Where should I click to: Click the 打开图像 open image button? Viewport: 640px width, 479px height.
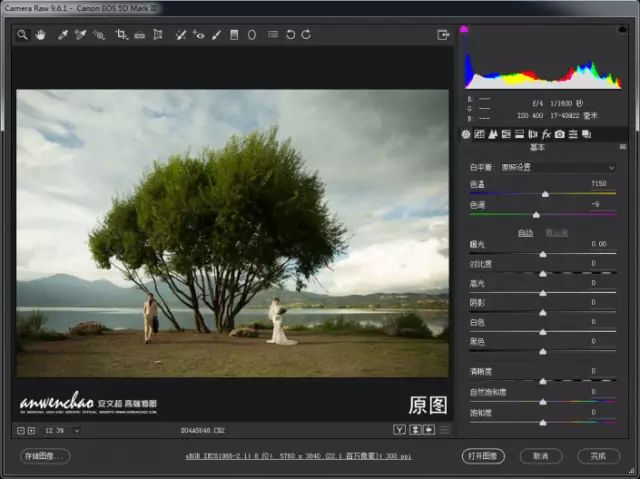[x=483, y=456]
